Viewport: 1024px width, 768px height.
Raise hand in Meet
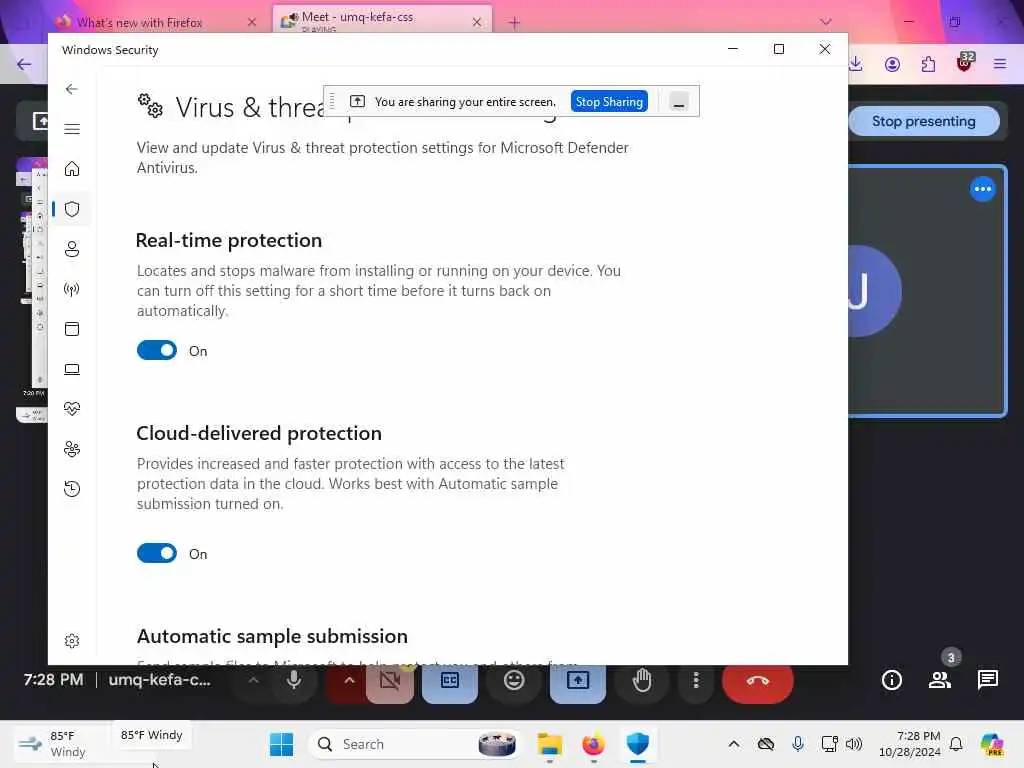[642, 680]
